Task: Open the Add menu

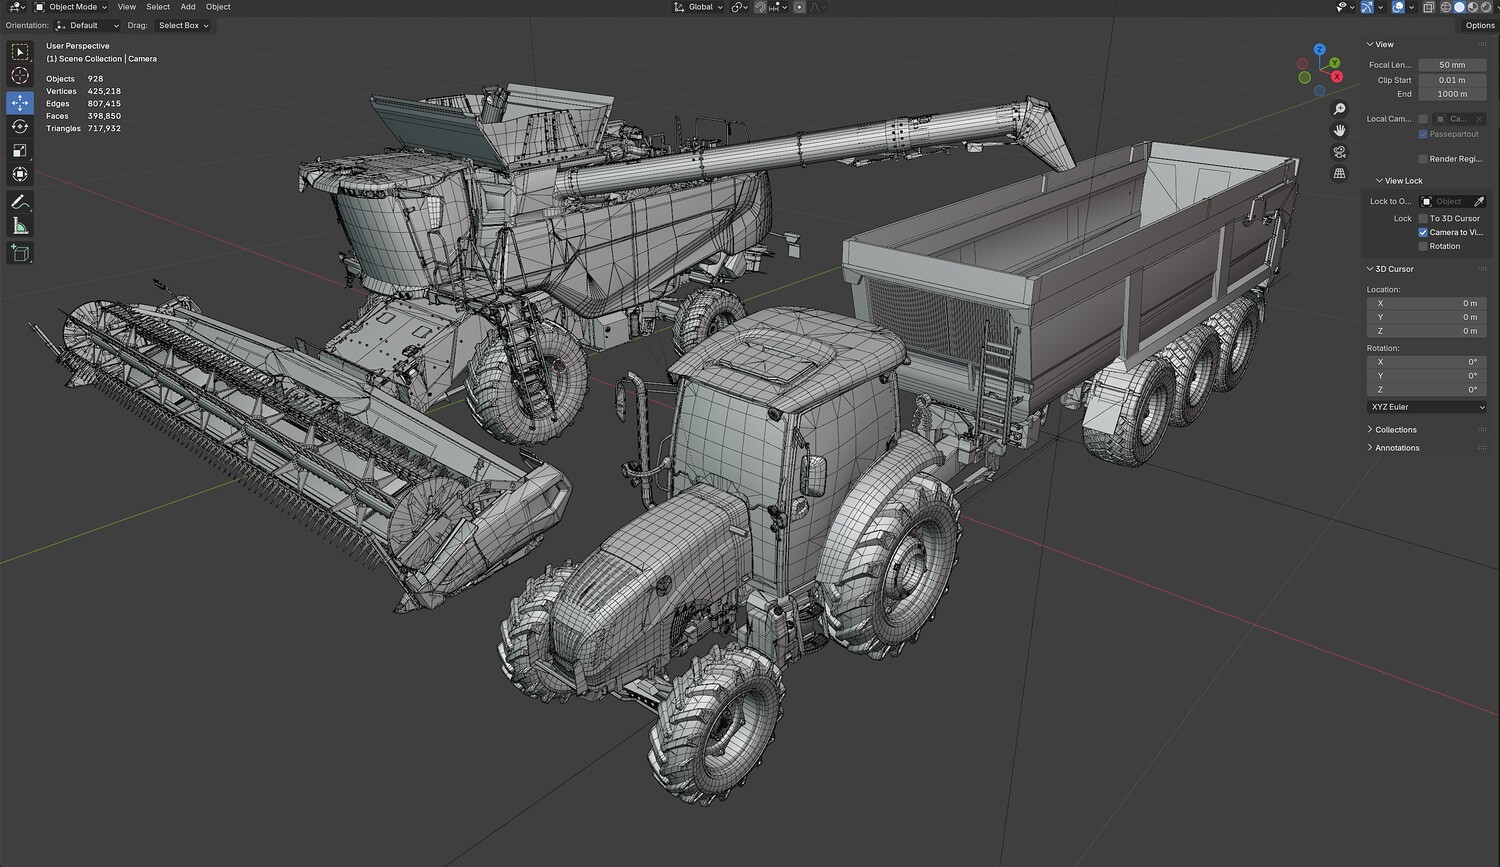Action: point(188,7)
